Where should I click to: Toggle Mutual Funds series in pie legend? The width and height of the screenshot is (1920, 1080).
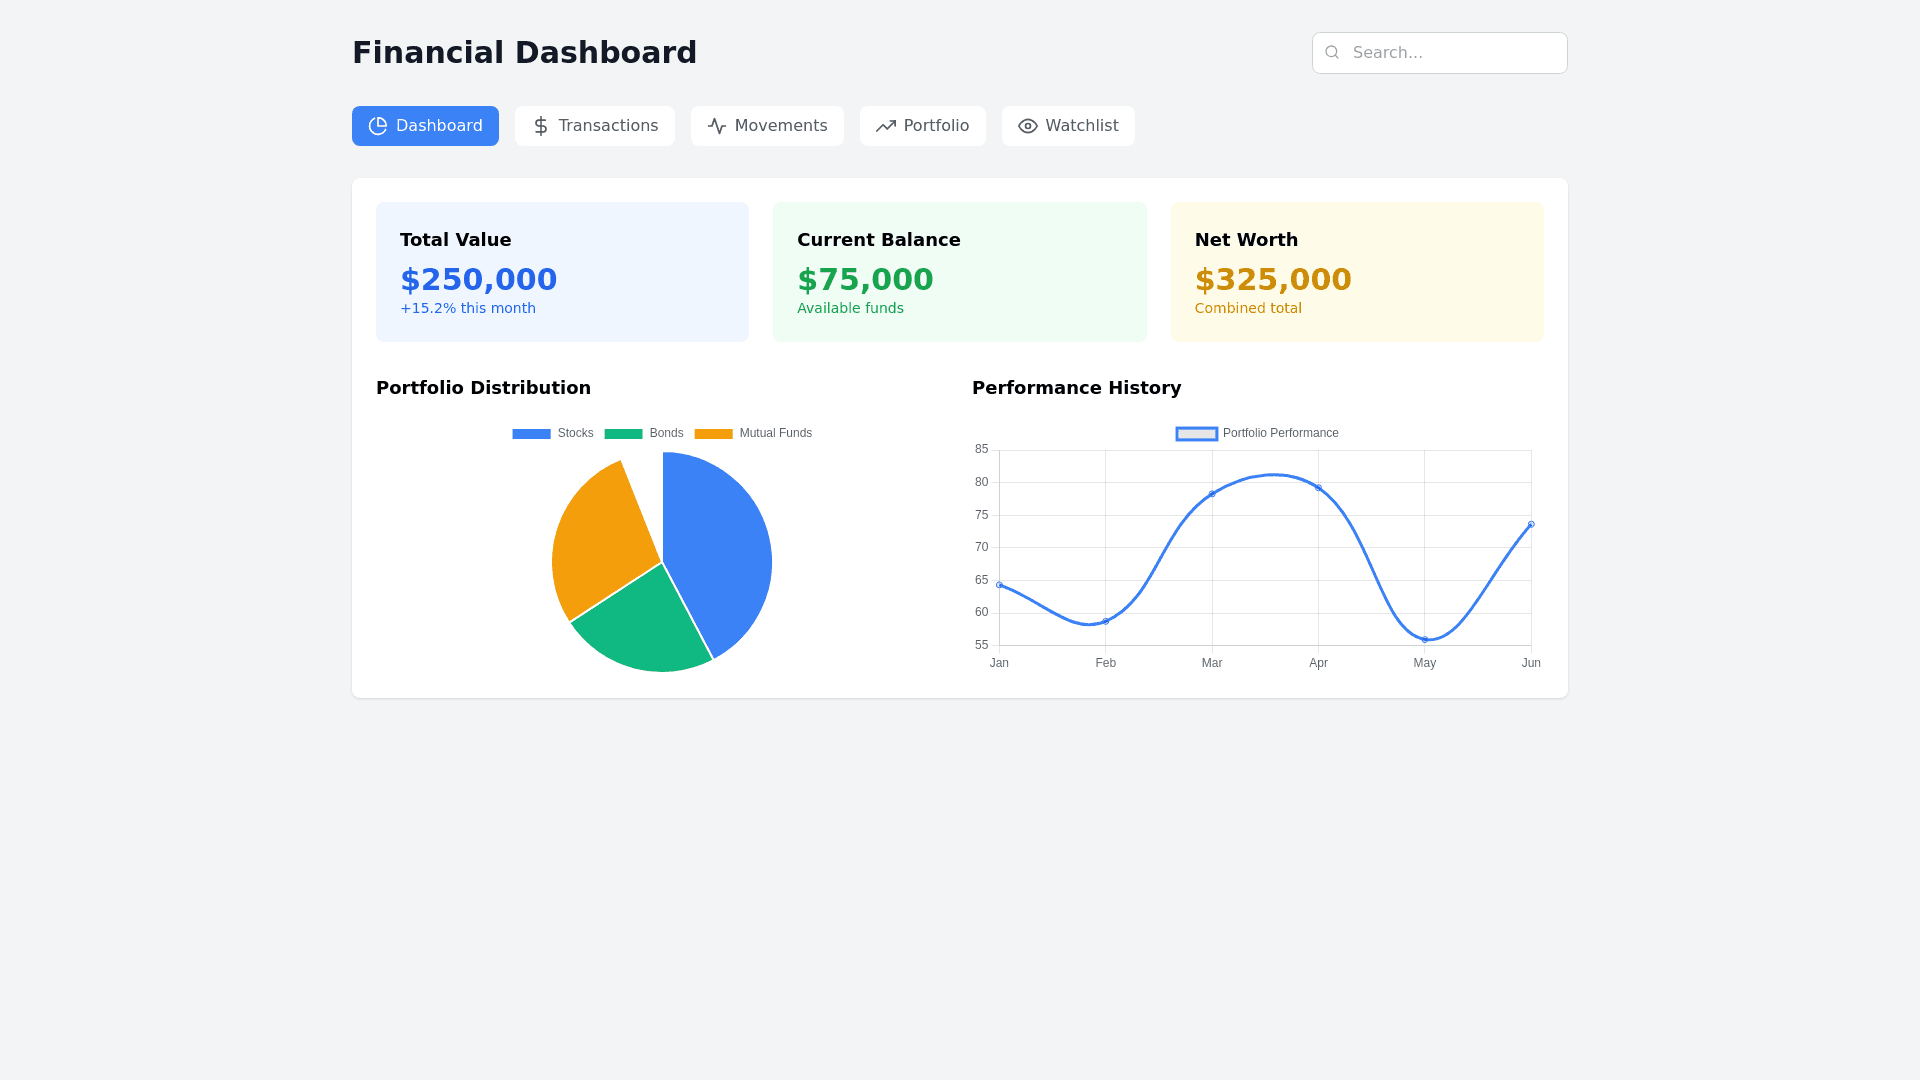coord(754,434)
